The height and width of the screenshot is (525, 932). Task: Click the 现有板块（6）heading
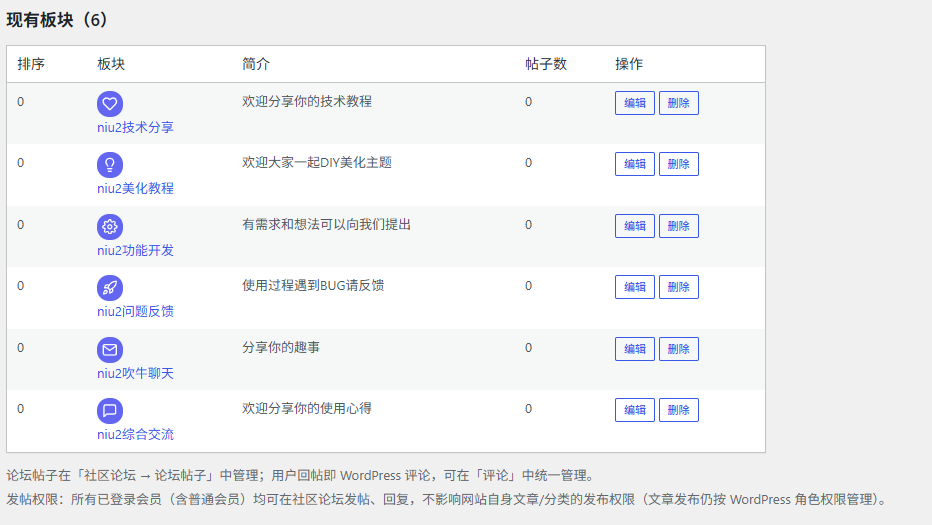pyautogui.click(x=57, y=20)
